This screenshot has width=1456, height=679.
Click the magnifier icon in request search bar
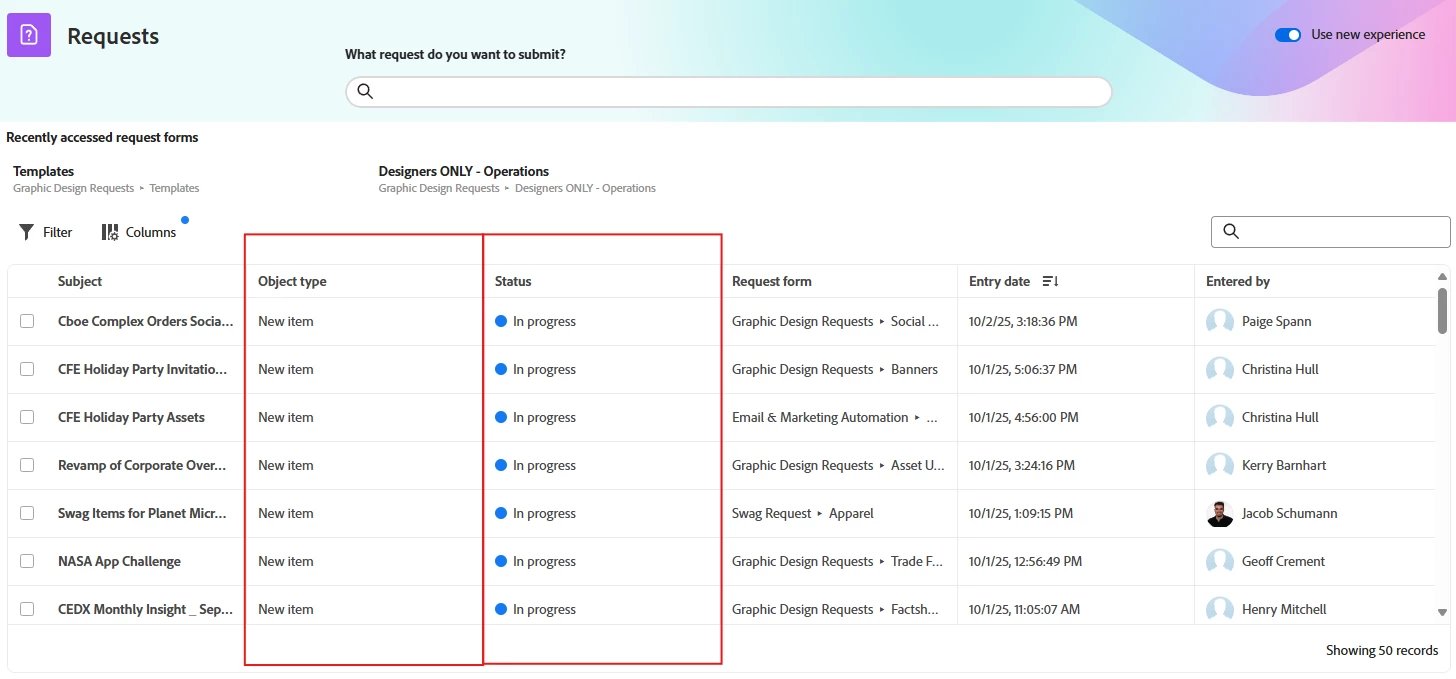365,91
